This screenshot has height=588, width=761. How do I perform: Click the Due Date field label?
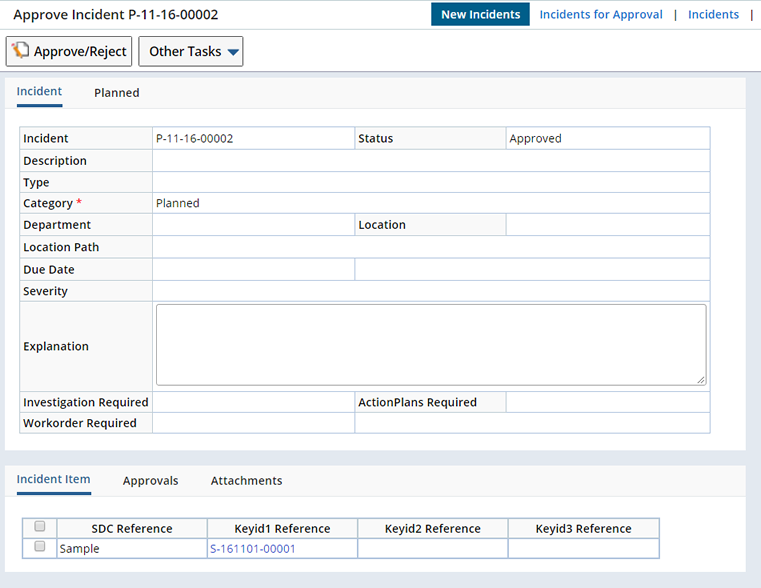[49, 270]
